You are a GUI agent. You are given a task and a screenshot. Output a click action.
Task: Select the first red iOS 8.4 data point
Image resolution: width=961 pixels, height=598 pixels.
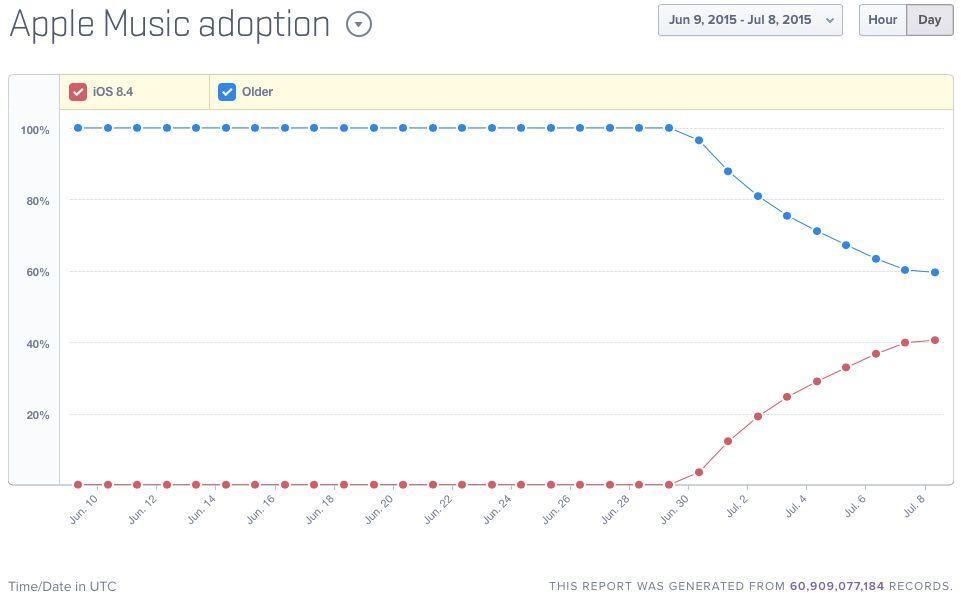tap(78, 485)
